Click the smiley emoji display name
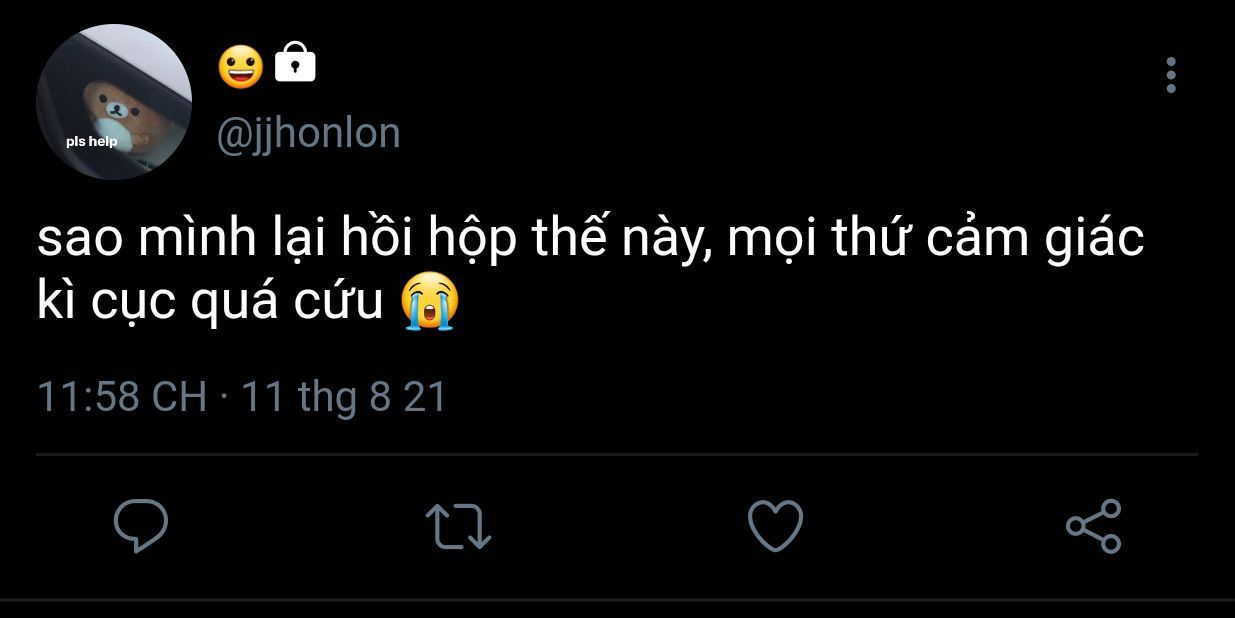 [x=241, y=66]
